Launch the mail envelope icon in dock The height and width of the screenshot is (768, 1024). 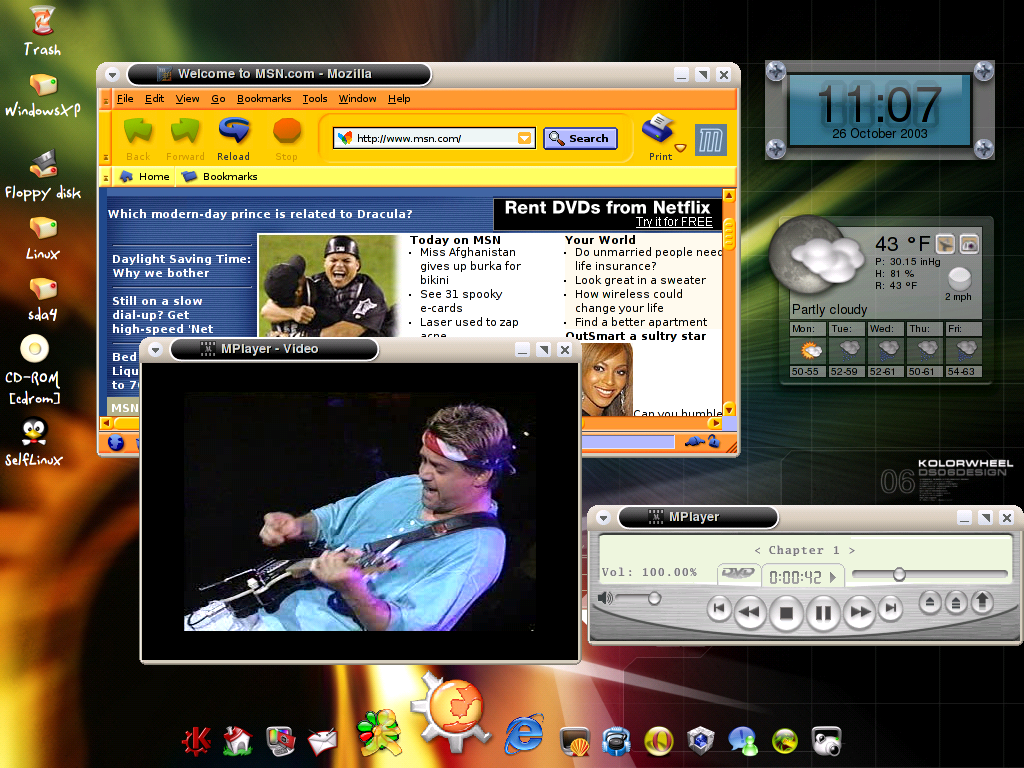point(322,741)
